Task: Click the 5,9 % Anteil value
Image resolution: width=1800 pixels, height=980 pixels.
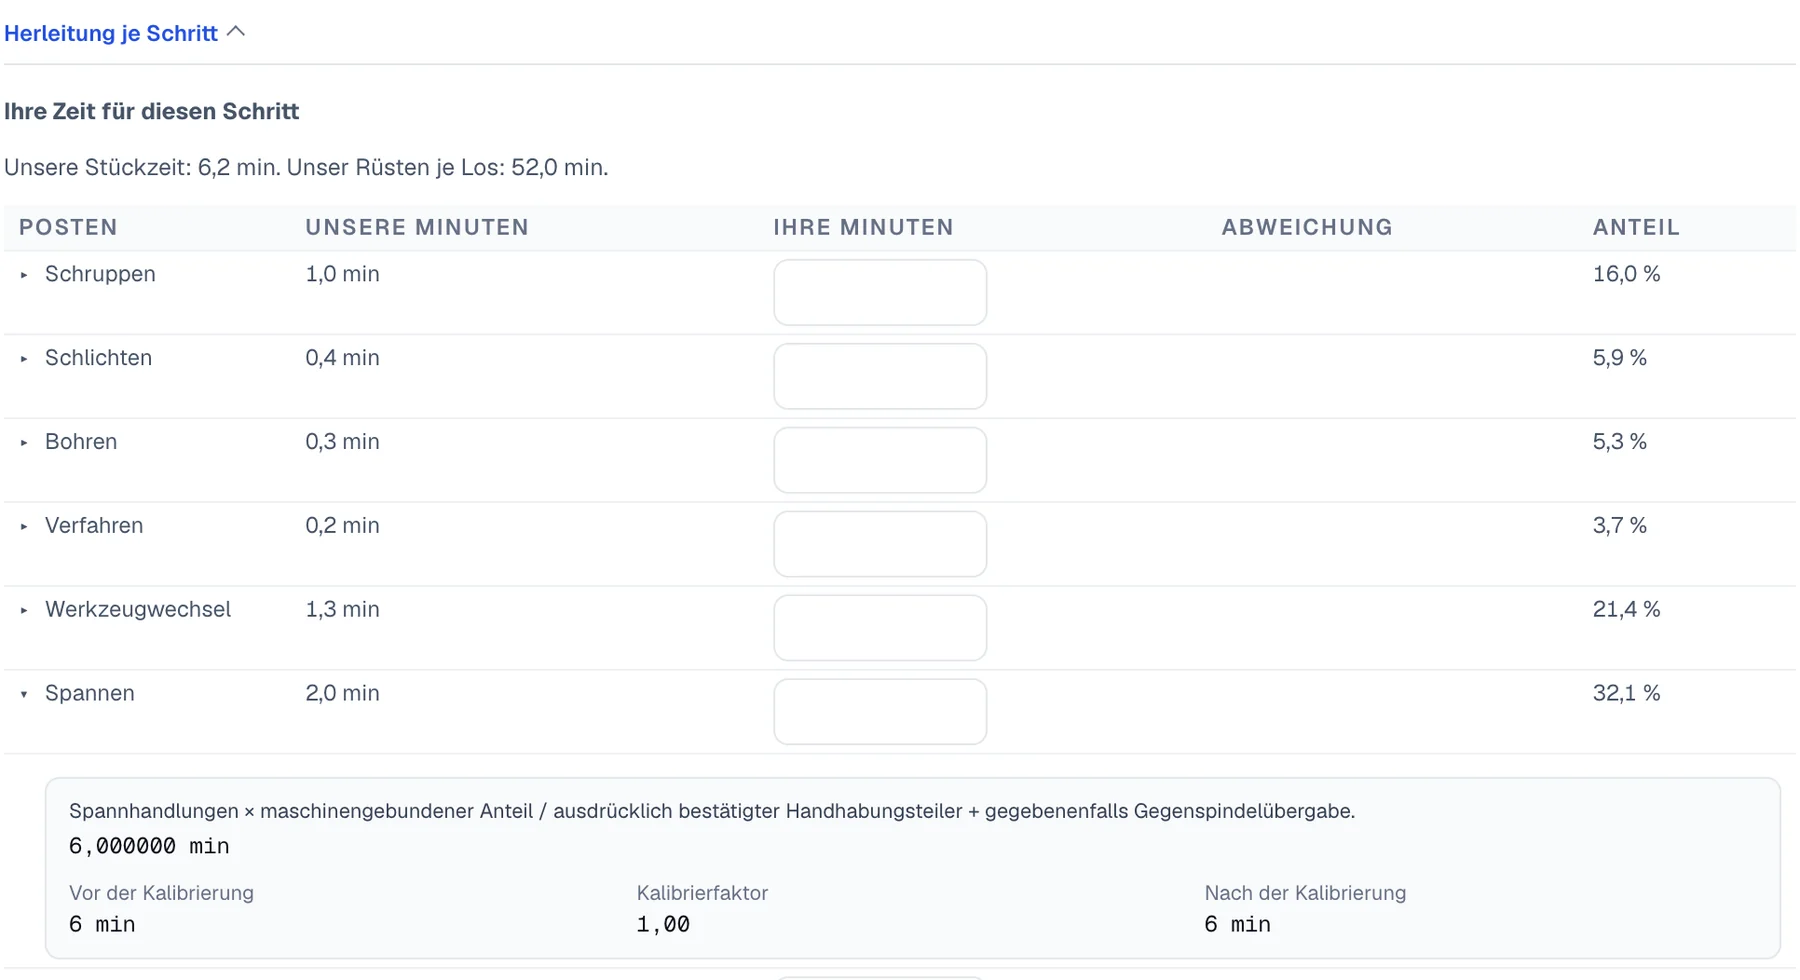Action: 1619,358
